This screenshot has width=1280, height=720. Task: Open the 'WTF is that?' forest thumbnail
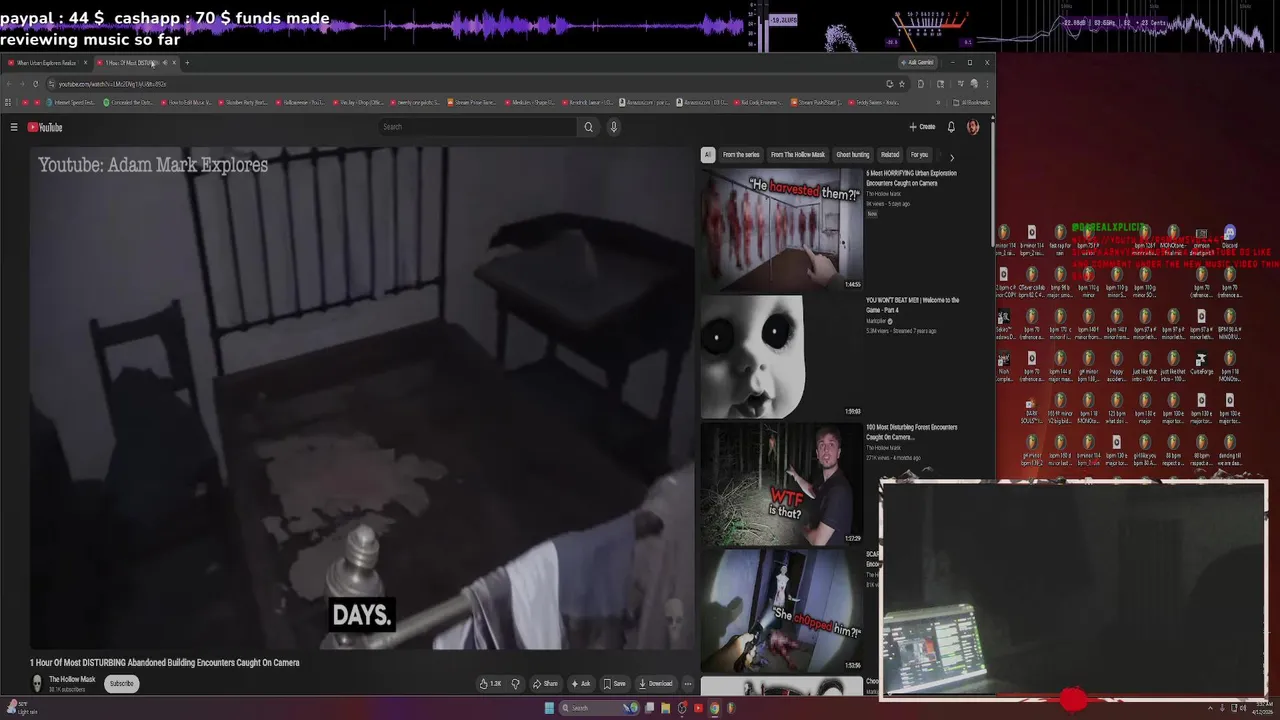coord(781,484)
